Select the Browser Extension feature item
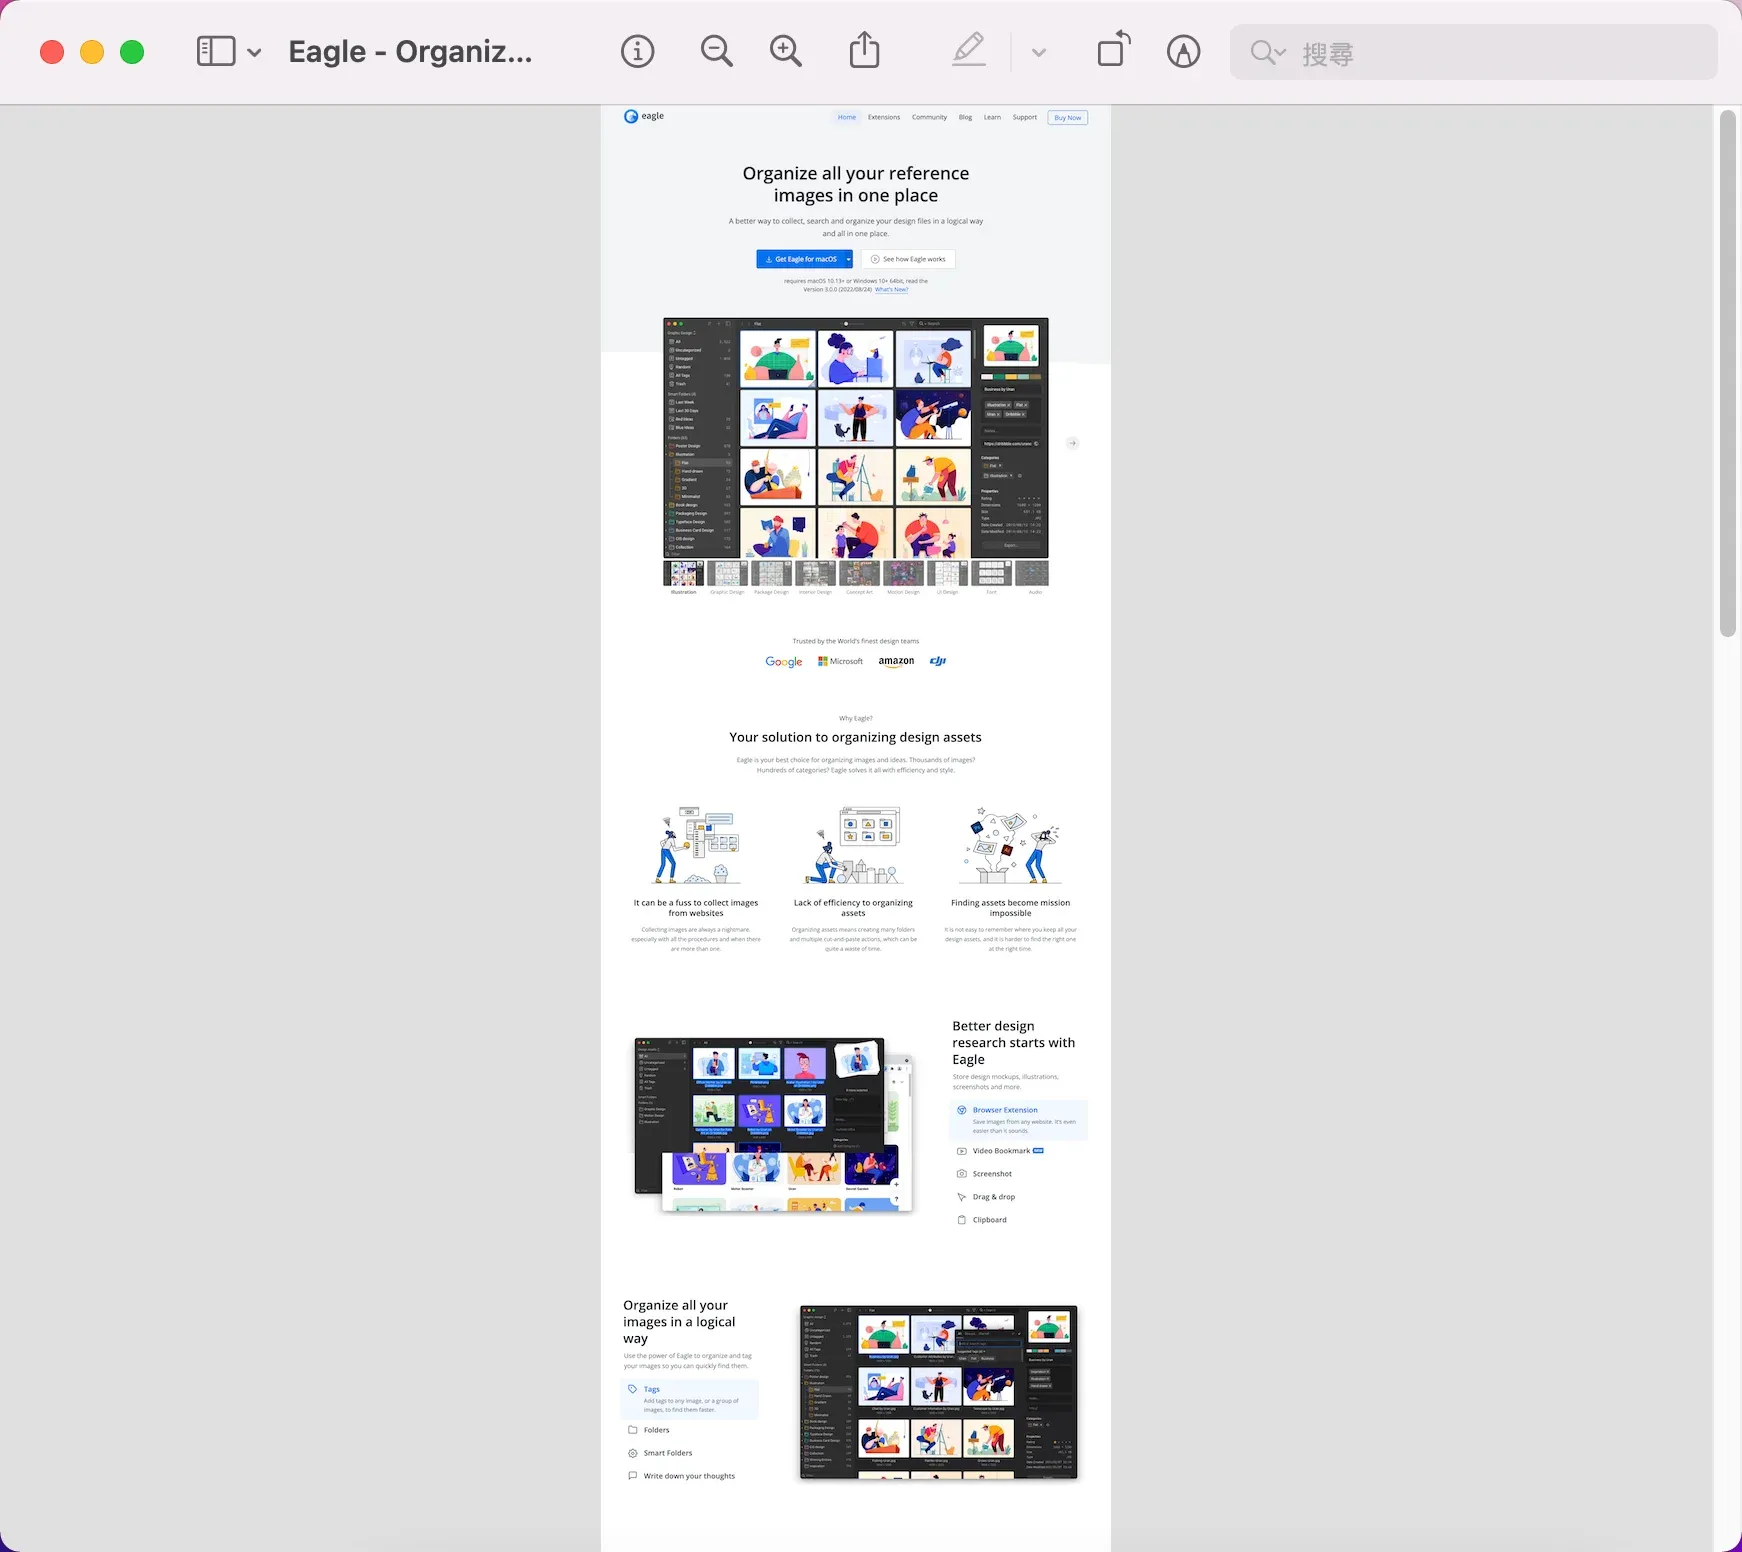 [1018, 1120]
